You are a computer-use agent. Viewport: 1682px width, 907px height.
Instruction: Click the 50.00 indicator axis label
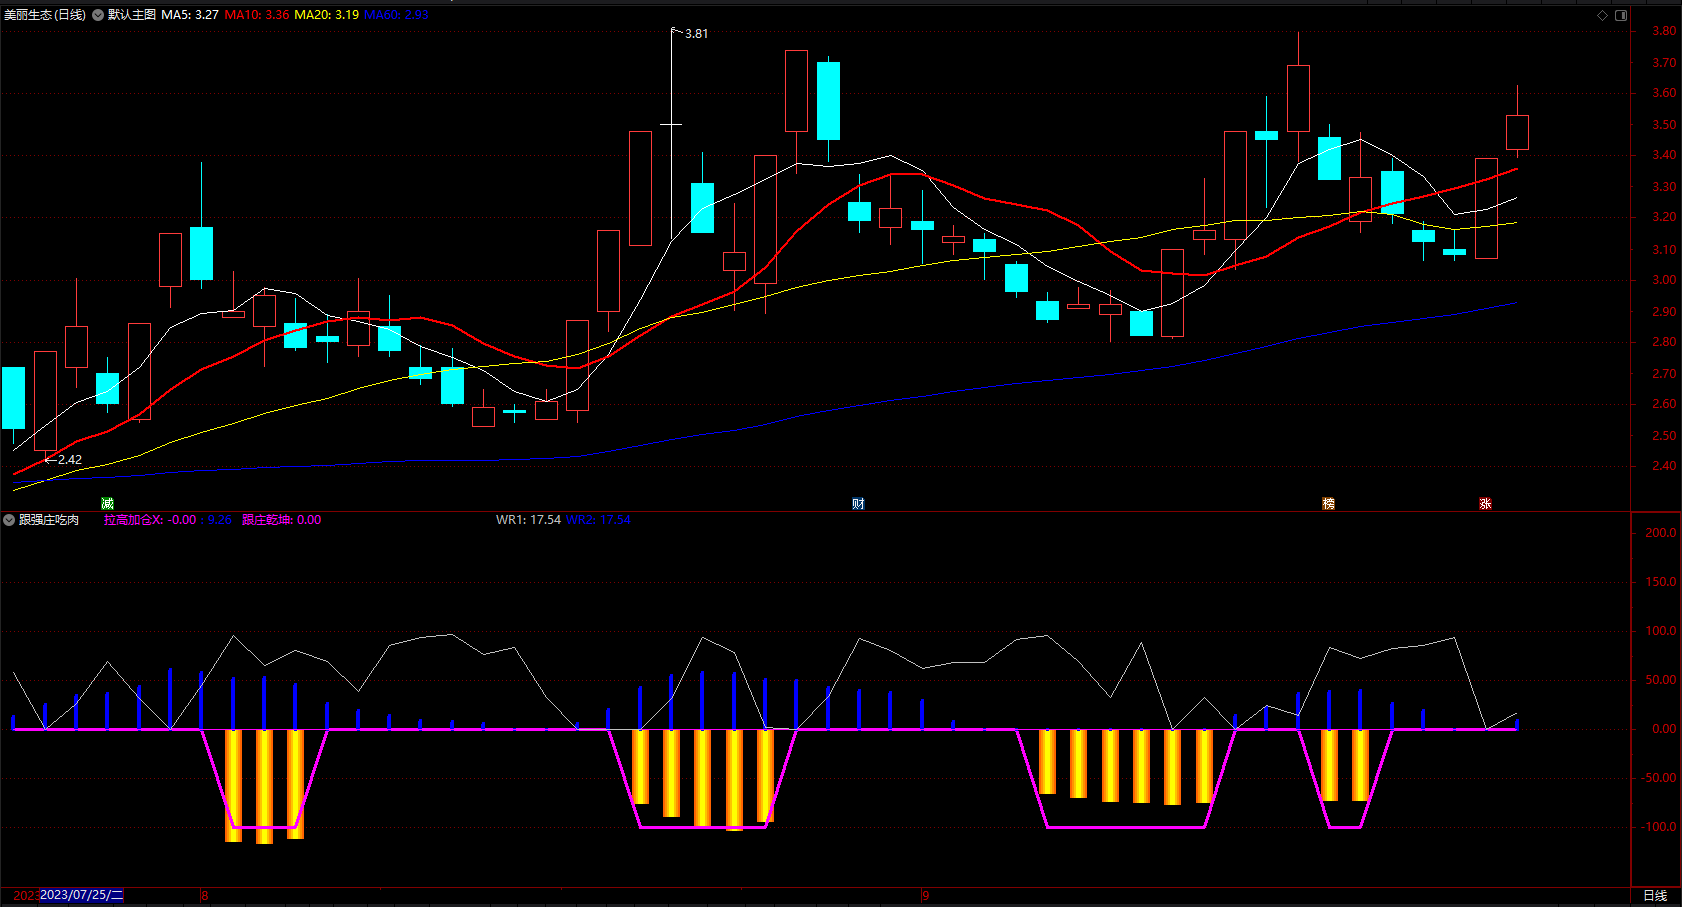pos(1661,680)
